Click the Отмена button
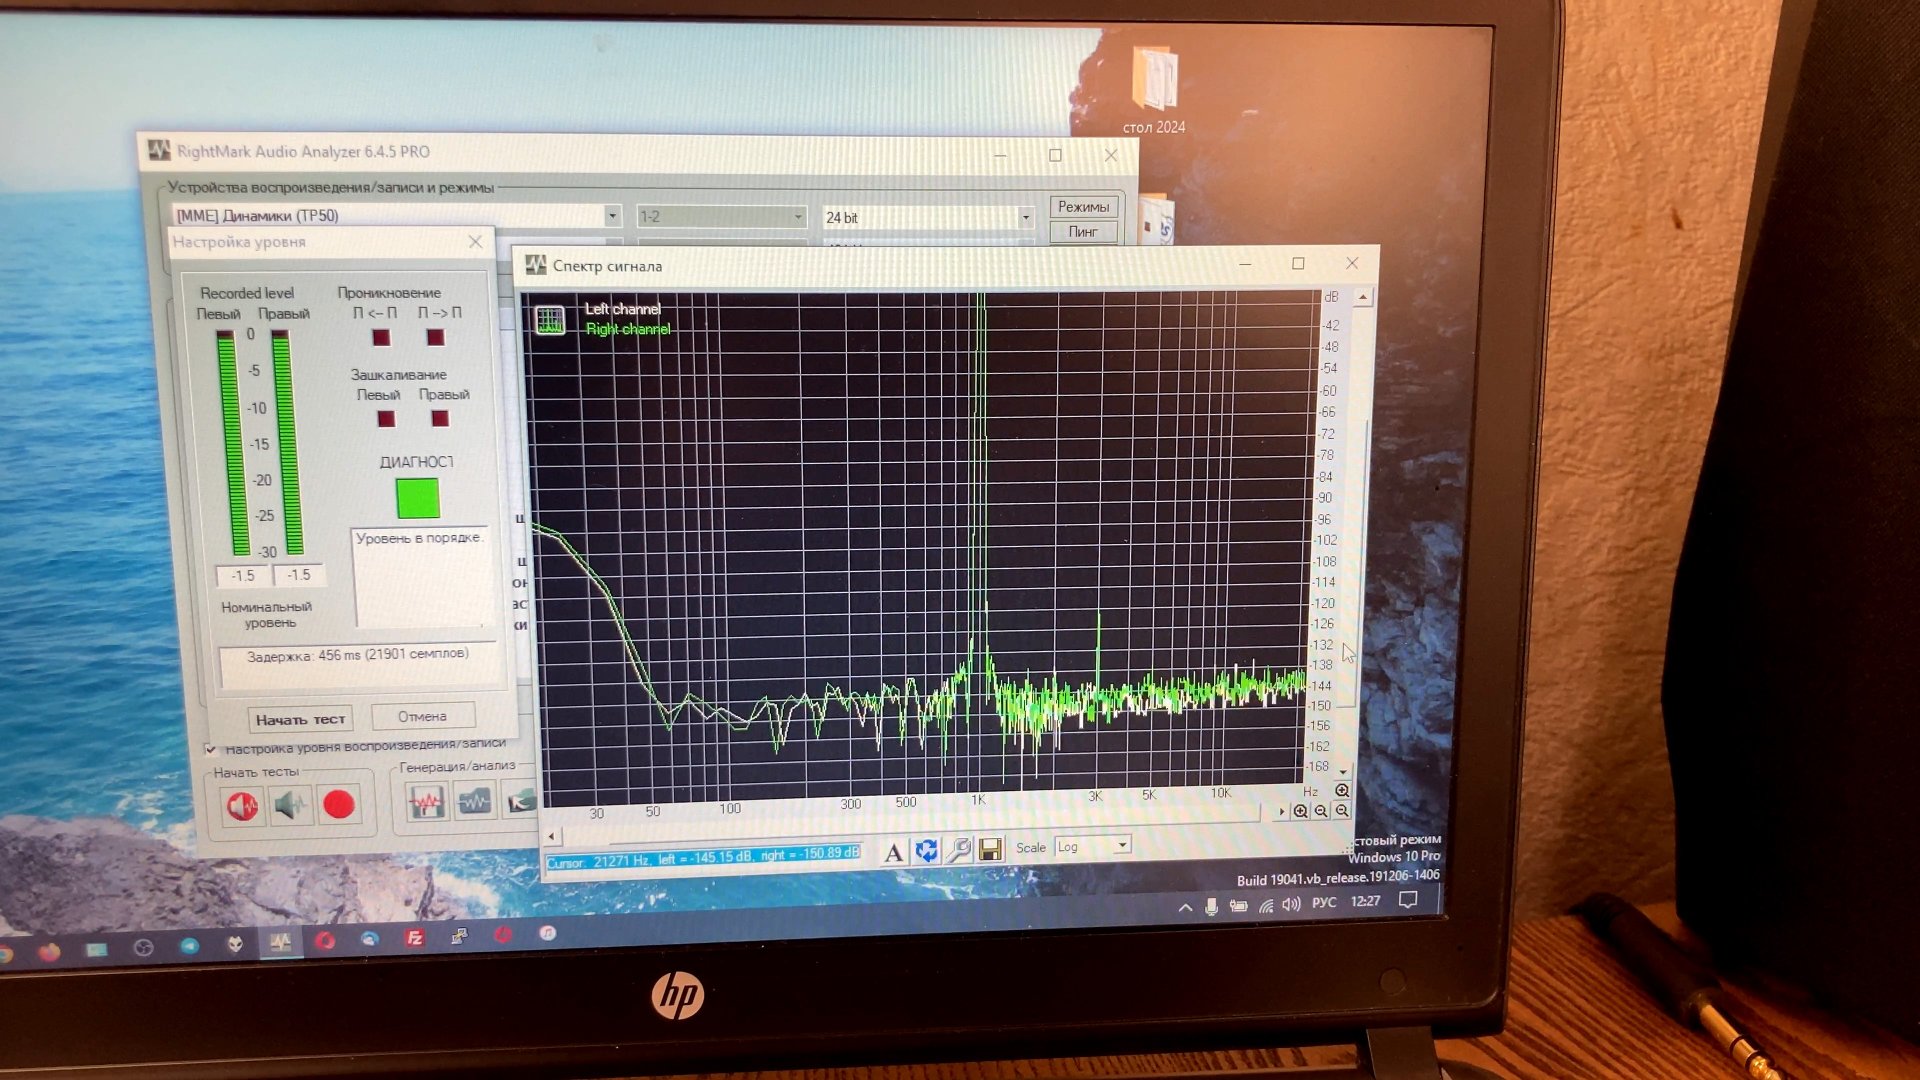 click(x=422, y=716)
